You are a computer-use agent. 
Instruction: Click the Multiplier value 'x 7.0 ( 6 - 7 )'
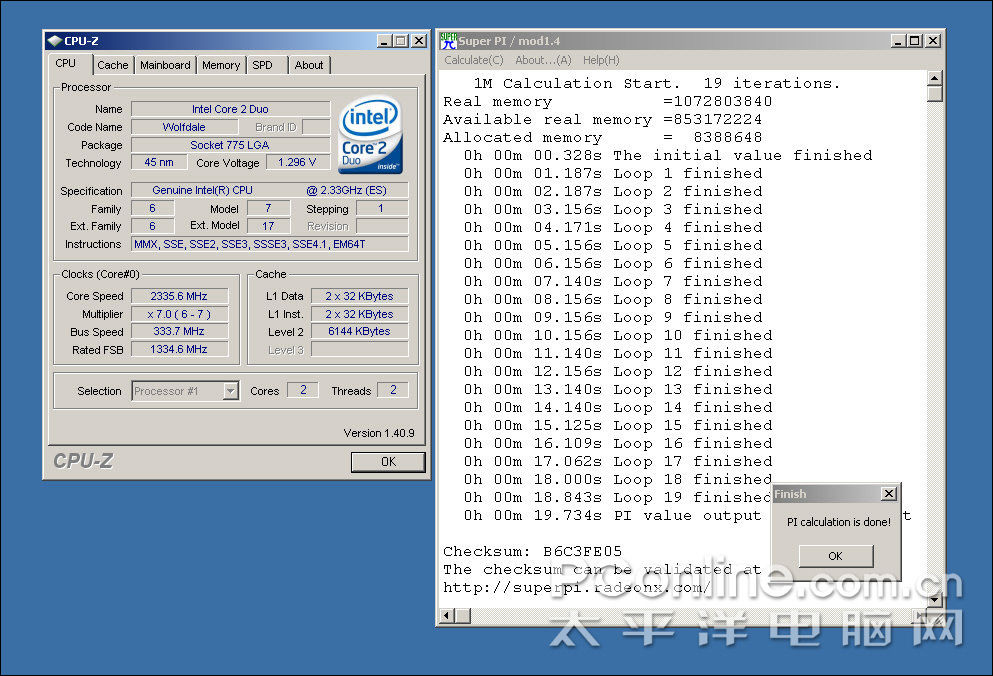[179, 314]
